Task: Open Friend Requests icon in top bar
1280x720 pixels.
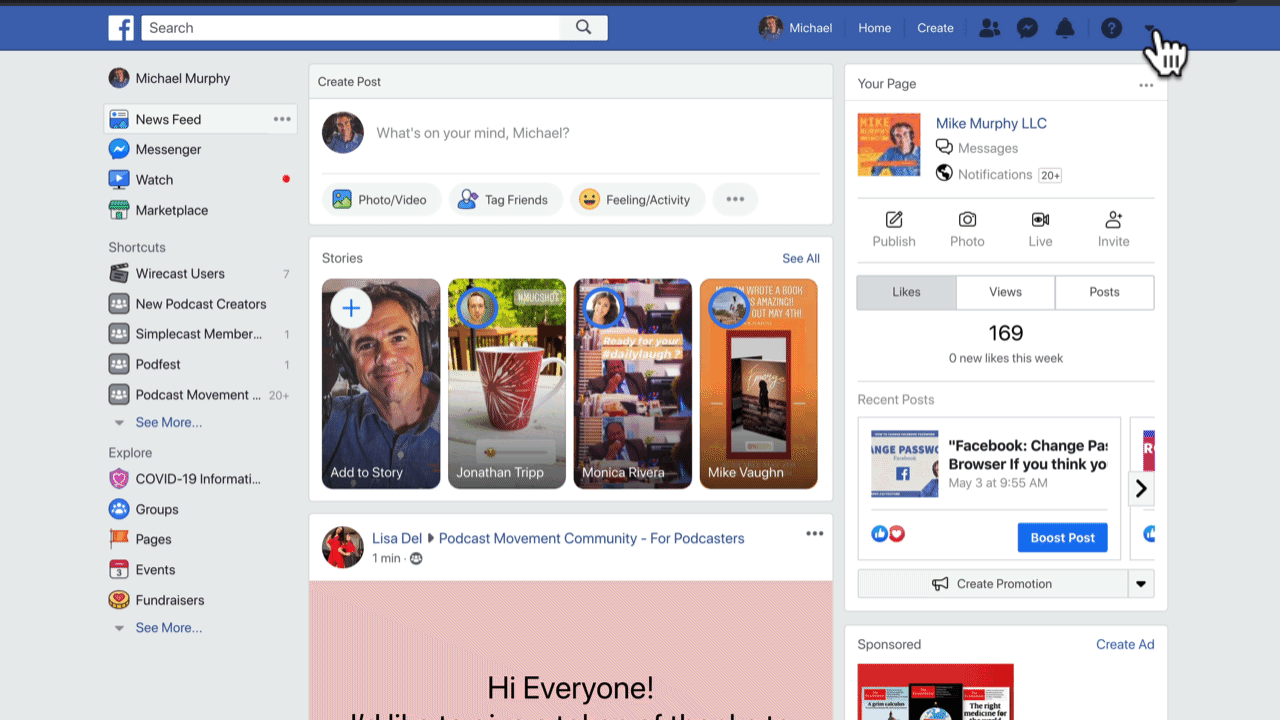Action: click(989, 28)
